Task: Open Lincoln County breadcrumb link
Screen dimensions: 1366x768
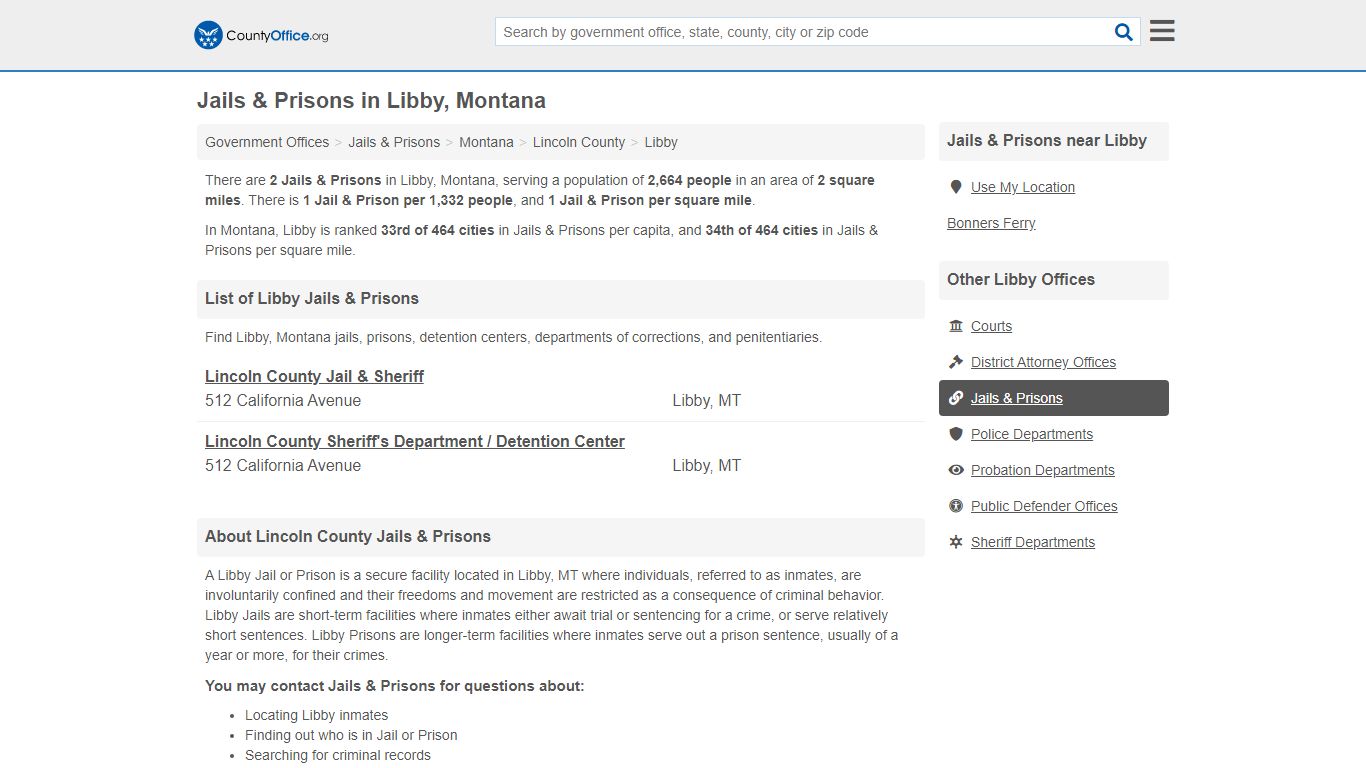Action: (579, 142)
